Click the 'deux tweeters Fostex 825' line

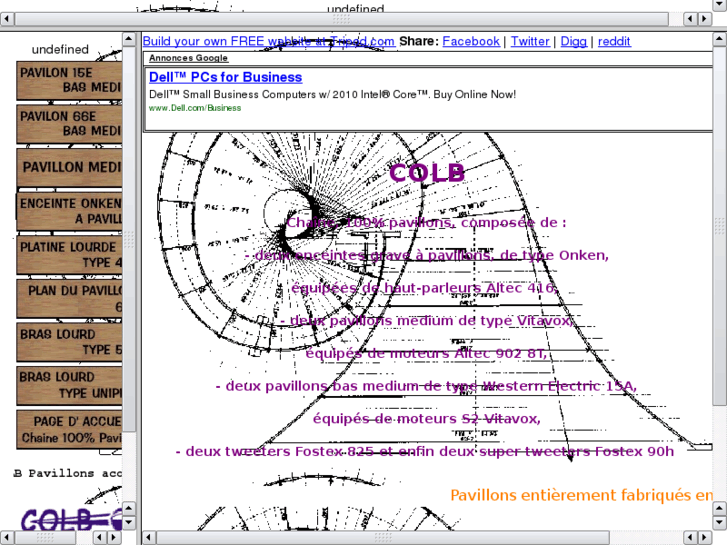425,451
